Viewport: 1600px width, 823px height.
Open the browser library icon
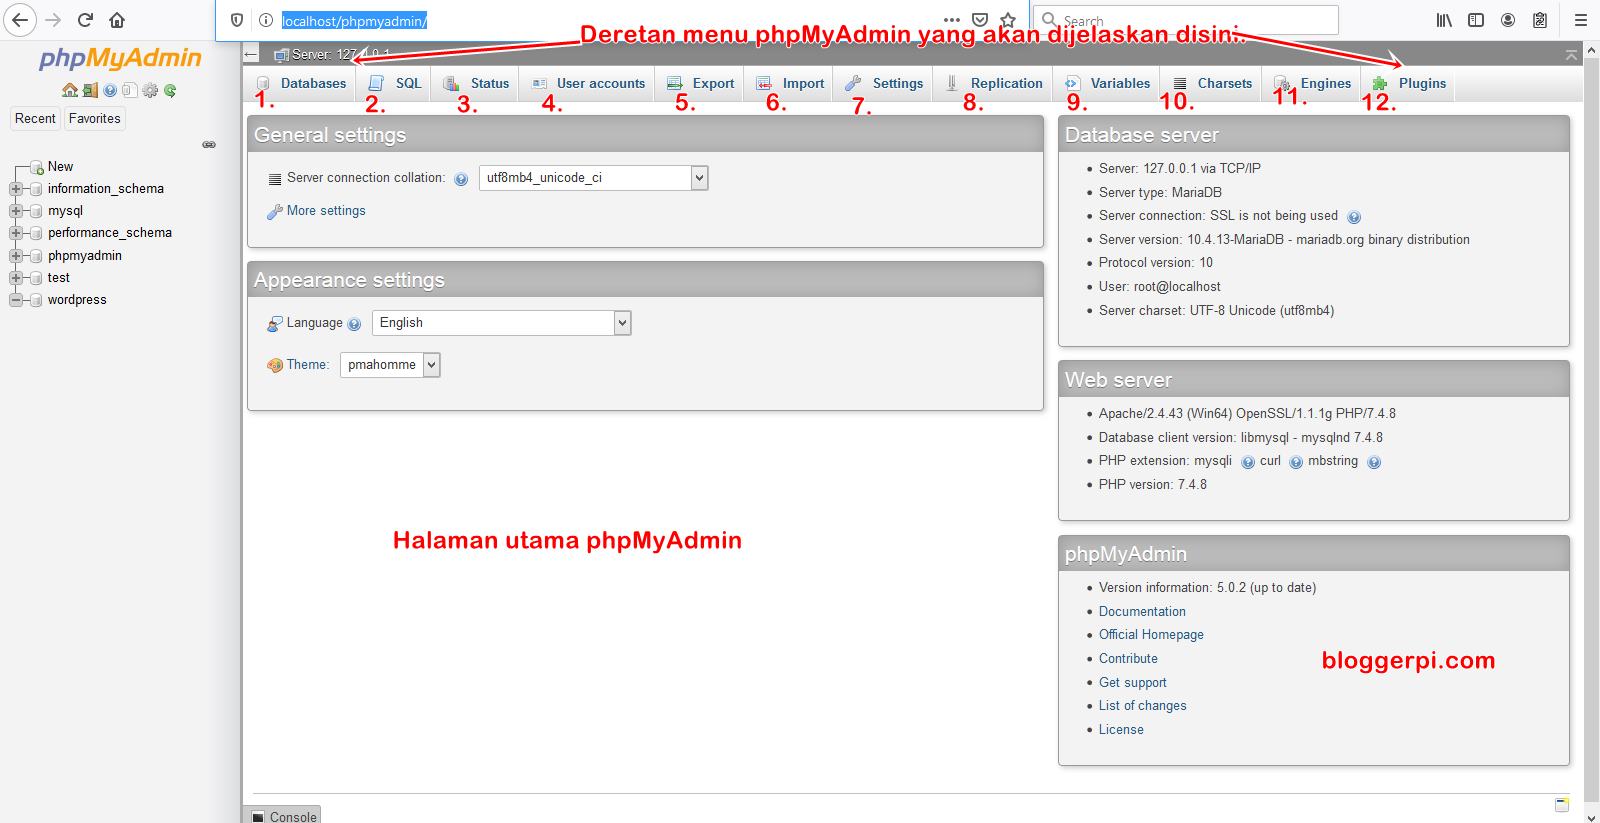(1444, 20)
